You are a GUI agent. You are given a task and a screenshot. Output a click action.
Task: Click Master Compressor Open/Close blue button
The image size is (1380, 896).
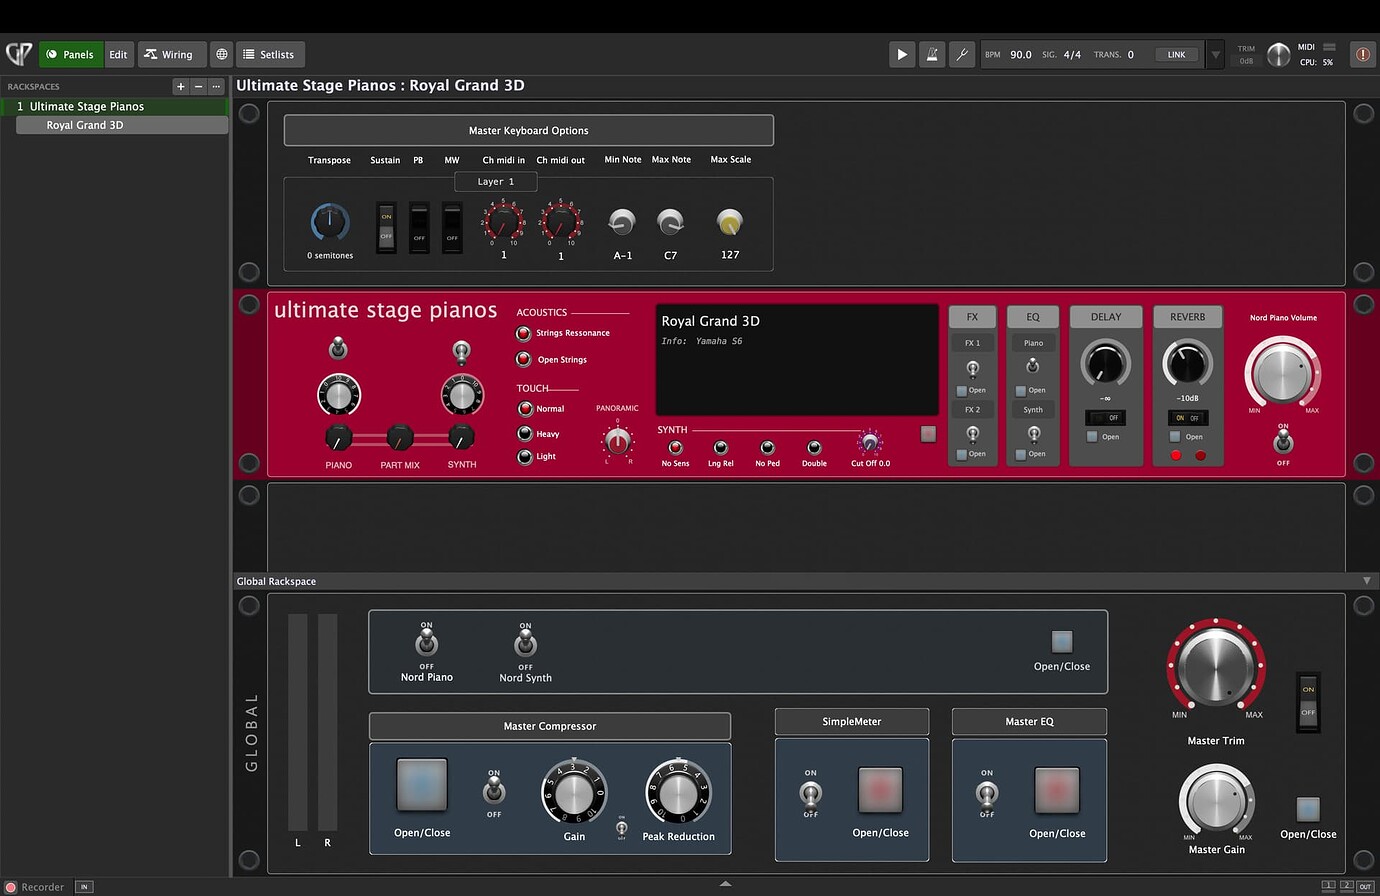422,784
